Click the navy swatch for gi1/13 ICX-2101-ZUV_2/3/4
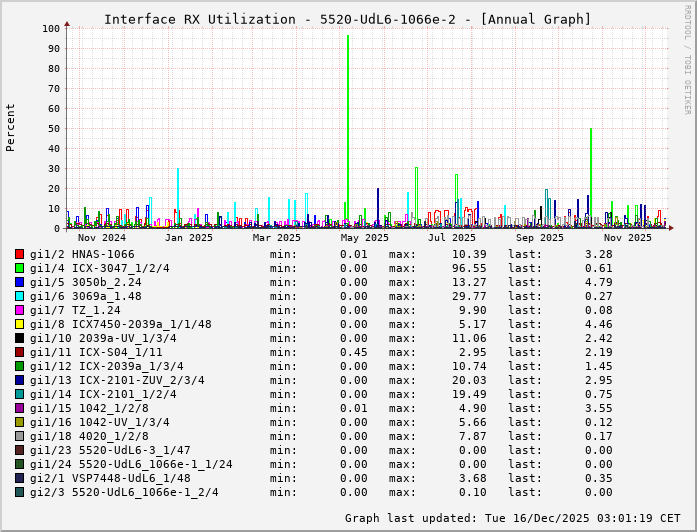 tap(19, 380)
